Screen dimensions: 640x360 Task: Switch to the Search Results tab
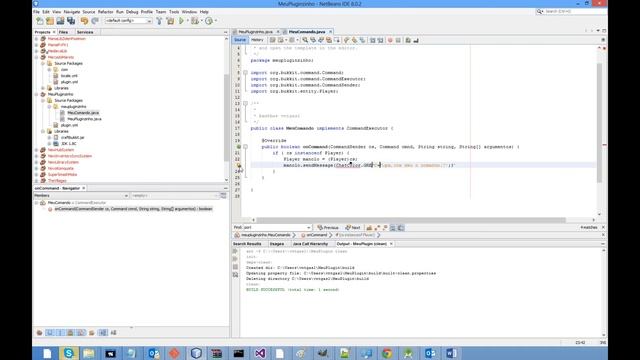(247, 244)
